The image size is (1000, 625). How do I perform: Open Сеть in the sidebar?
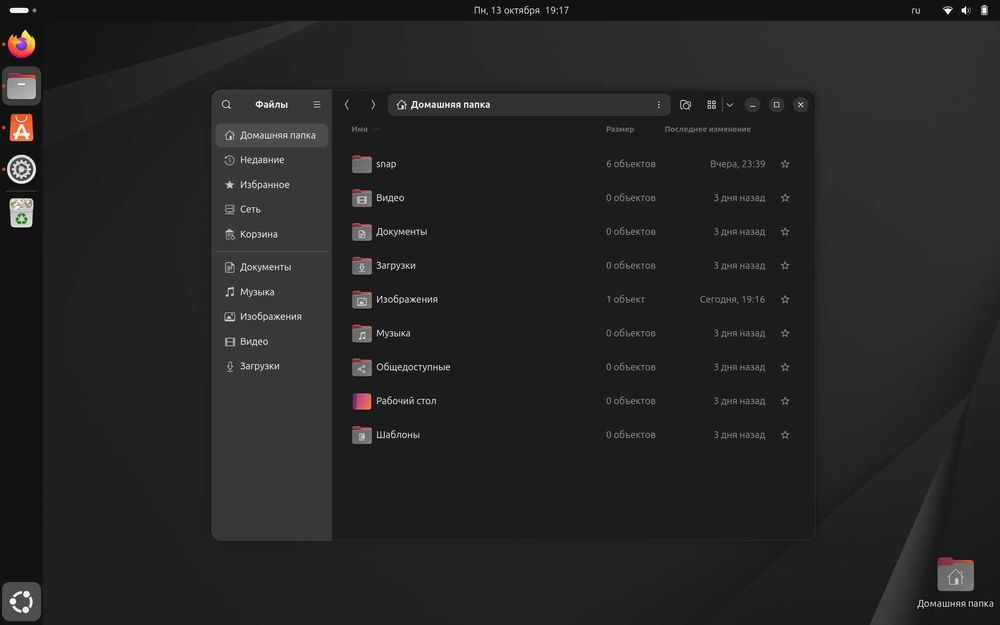(272, 209)
